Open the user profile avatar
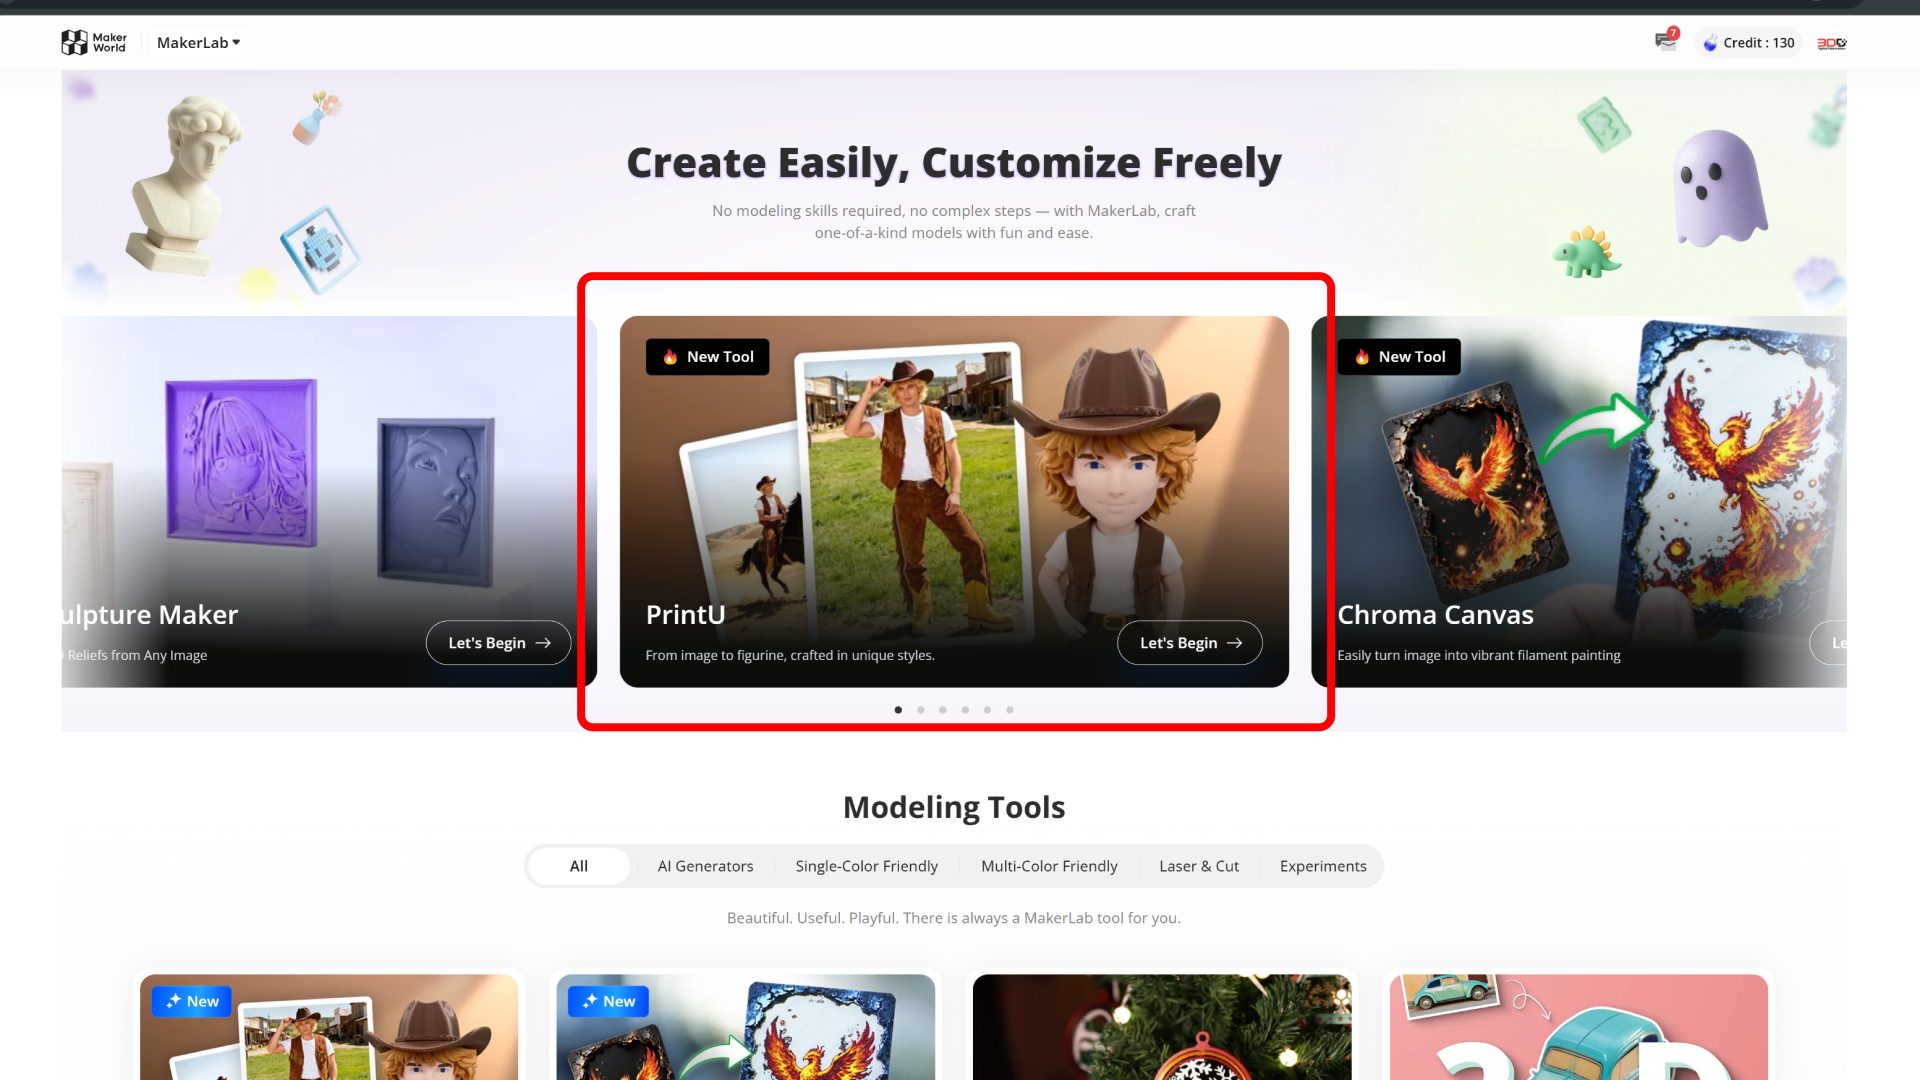 point(1831,43)
